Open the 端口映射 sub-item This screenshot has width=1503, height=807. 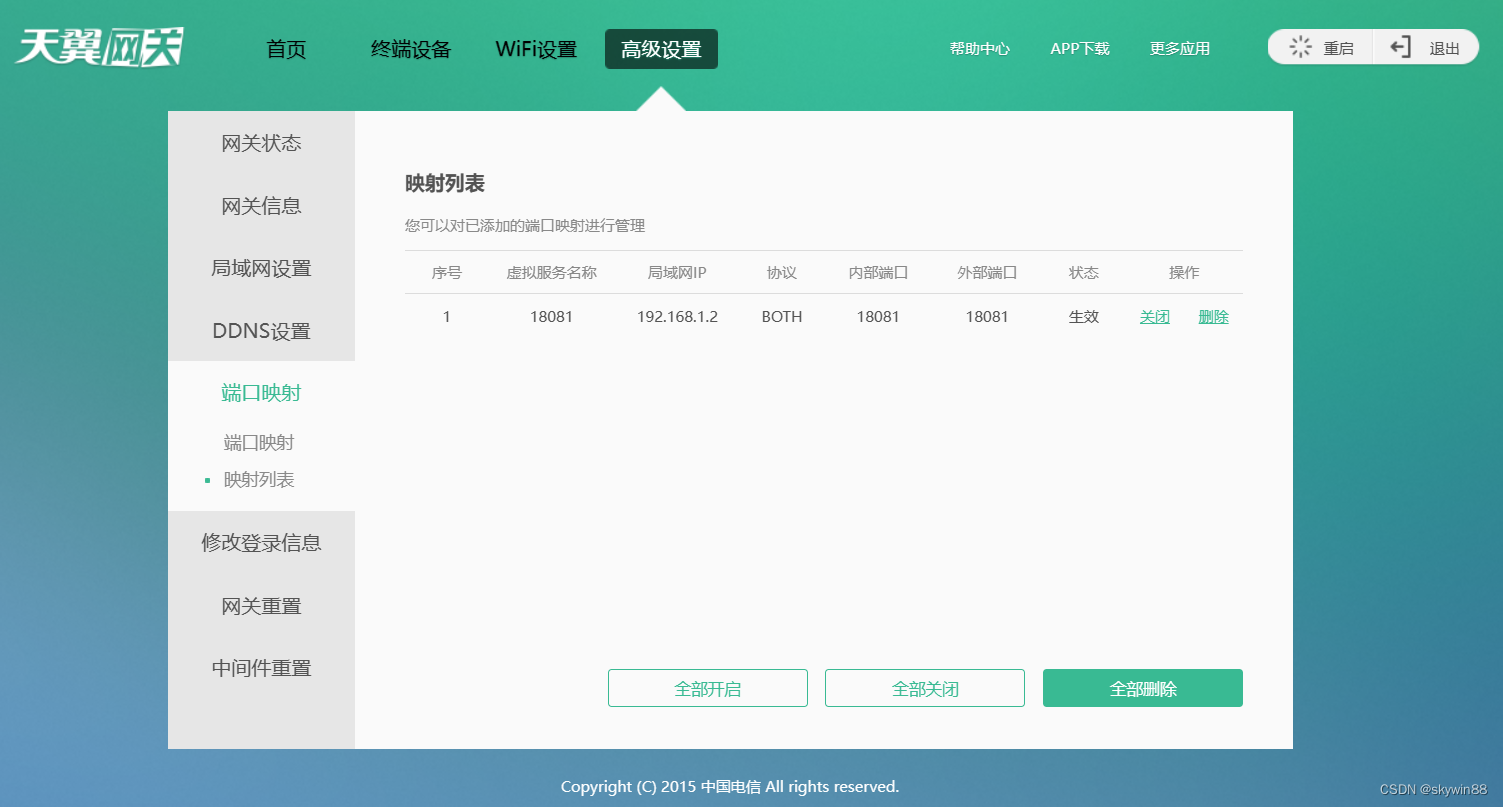pyautogui.click(x=259, y=442)
